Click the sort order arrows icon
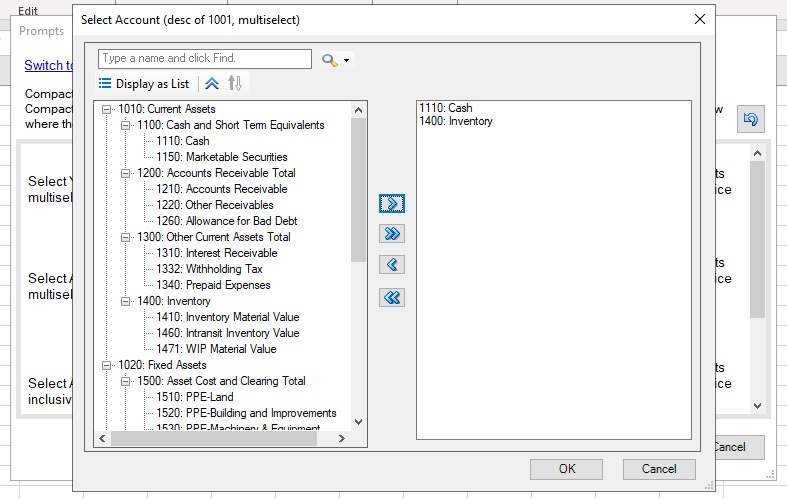 pos(235,83)
